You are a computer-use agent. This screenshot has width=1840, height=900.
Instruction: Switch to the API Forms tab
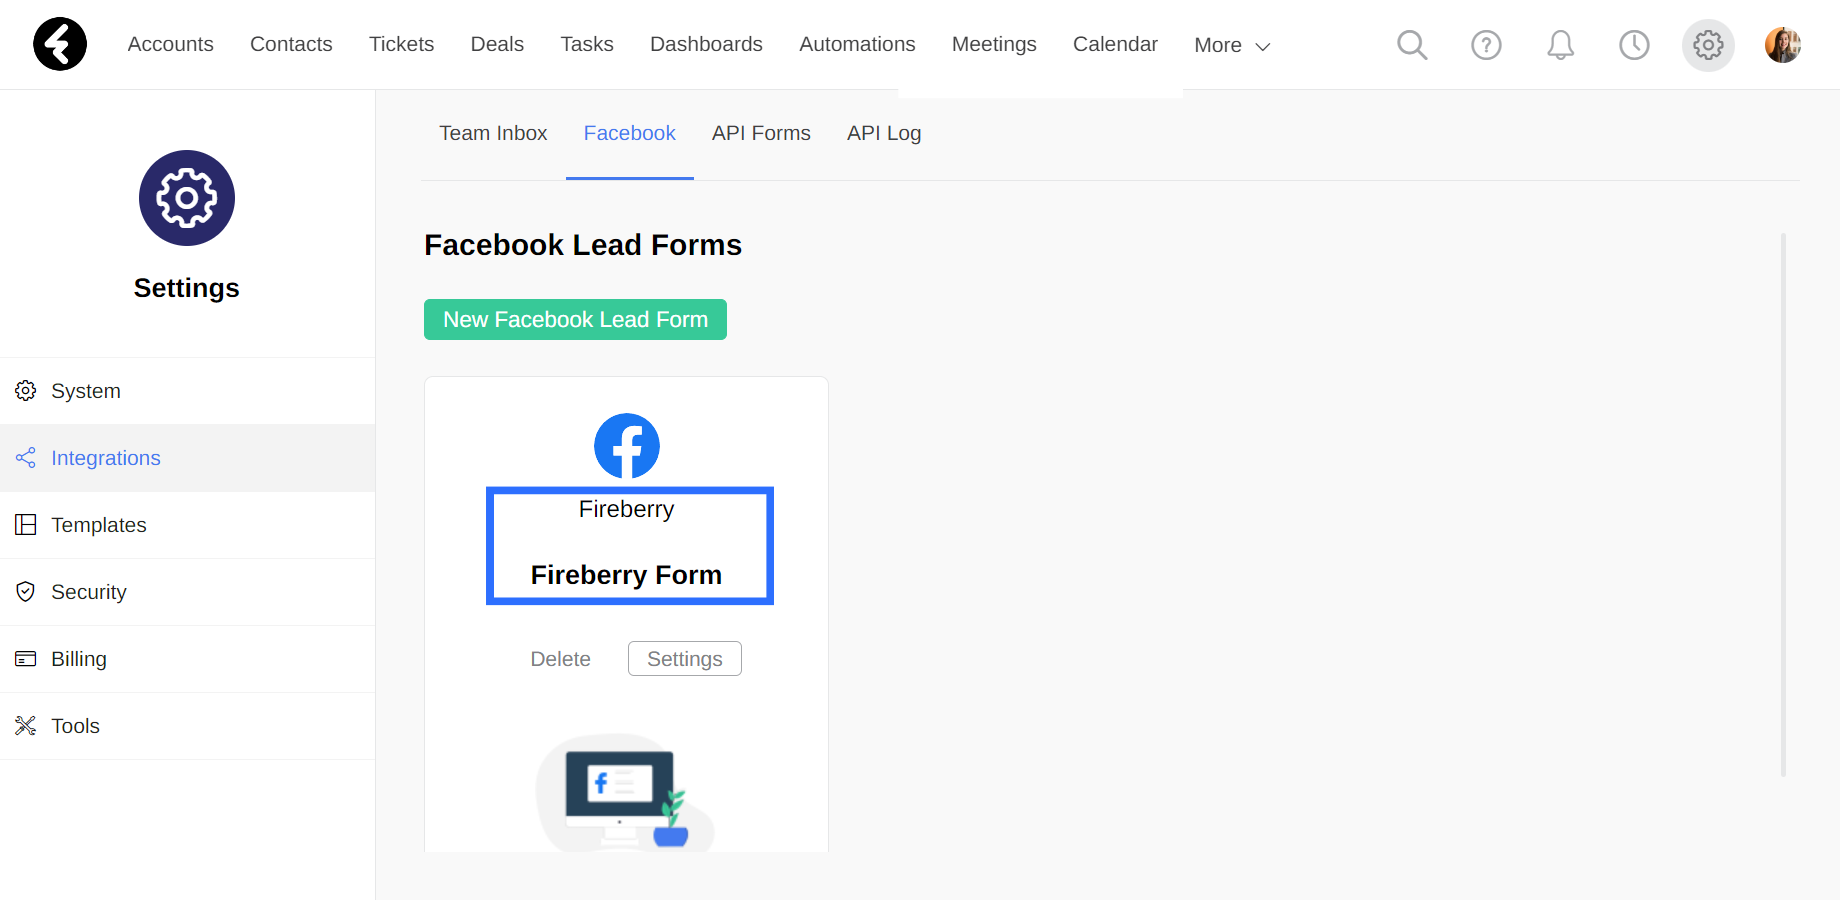(761, 133)
